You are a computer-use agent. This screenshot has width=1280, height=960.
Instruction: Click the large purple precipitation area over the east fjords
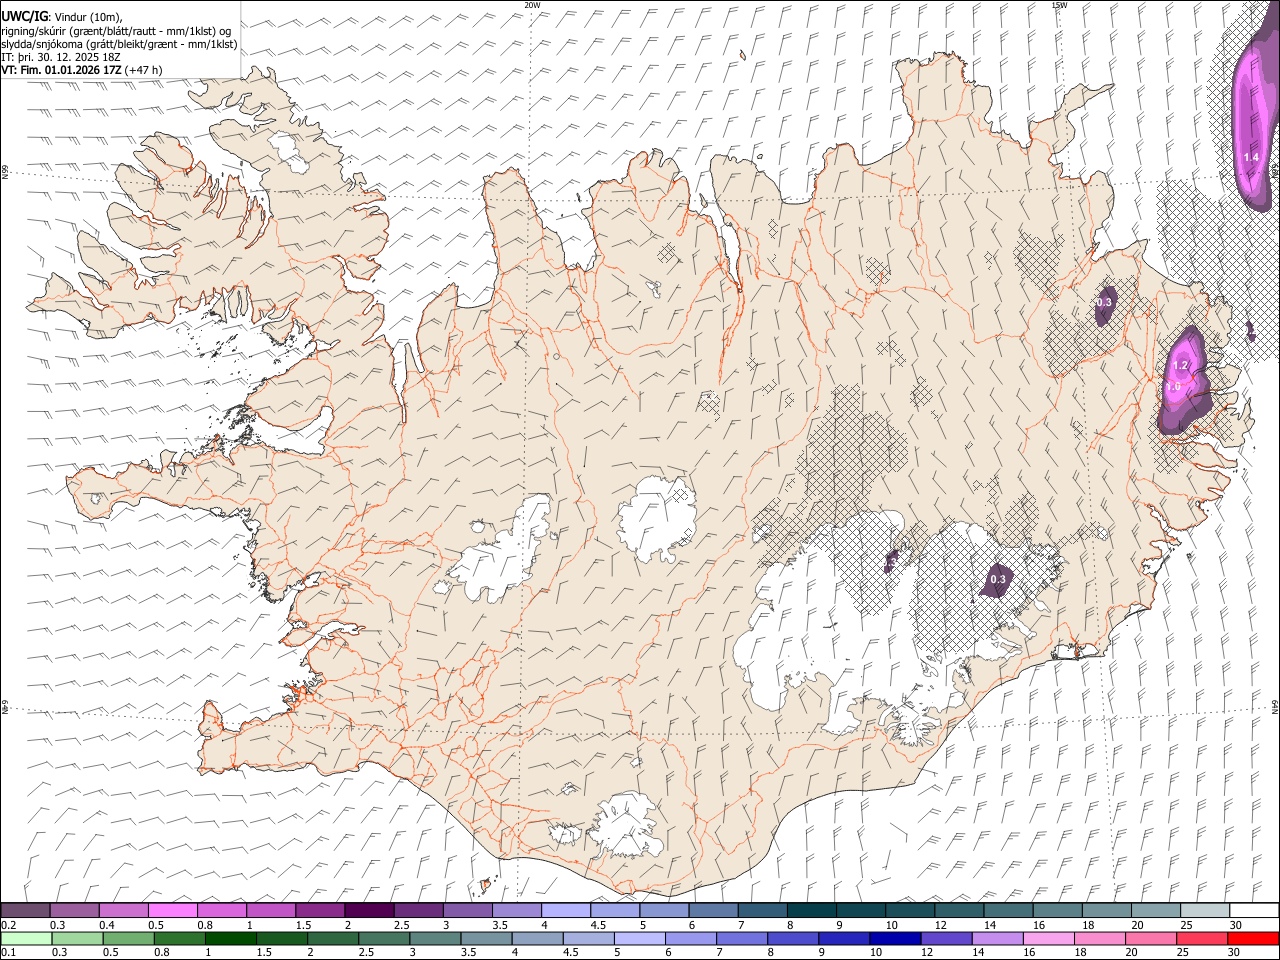click(x=1185, y=380)
